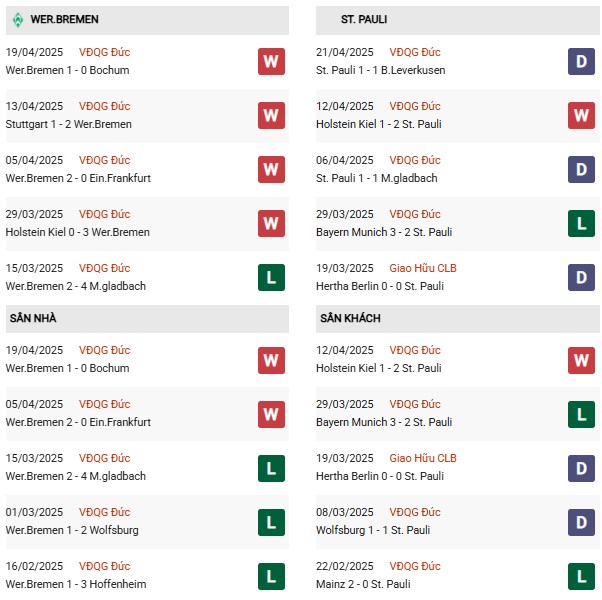Screen dimensions: 602x600
Task: Select the ST. PAULI section header
Action: pos(364,19)
